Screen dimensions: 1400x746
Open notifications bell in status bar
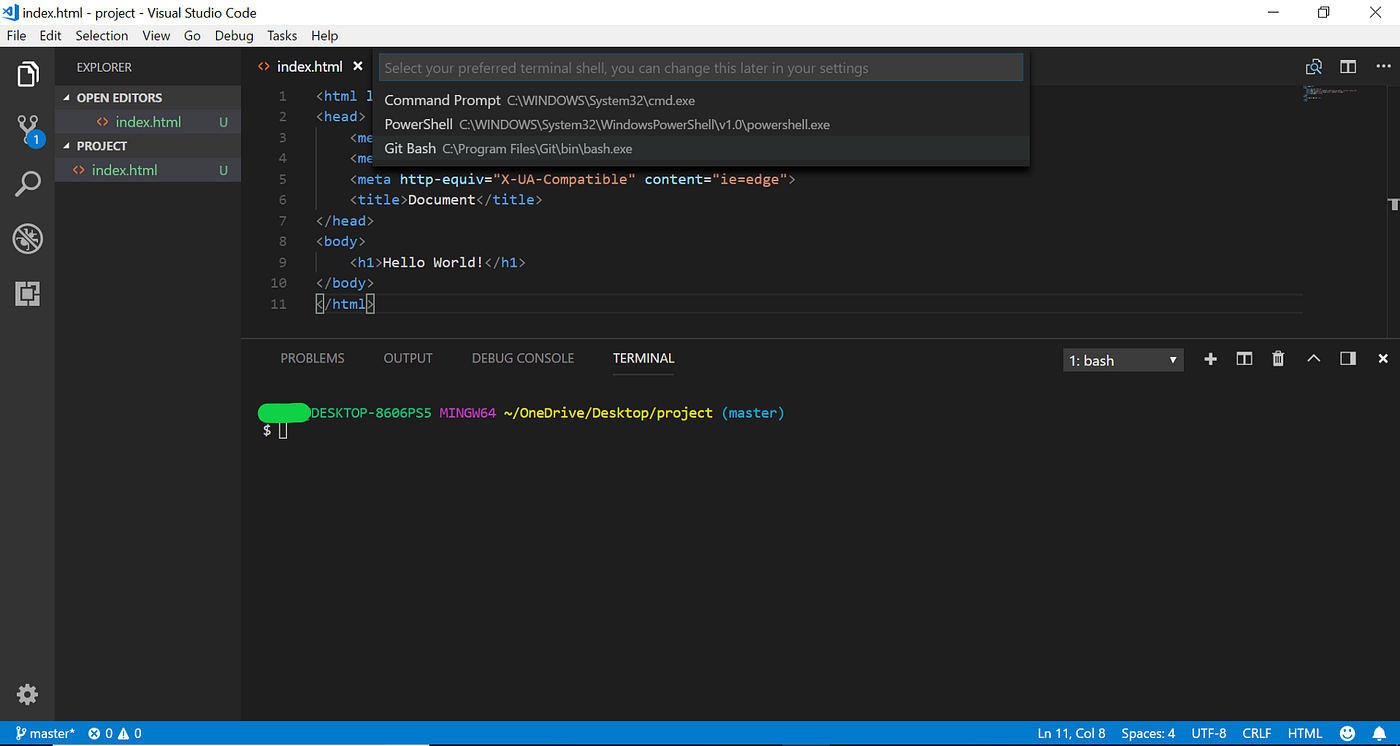(1379, 733)
